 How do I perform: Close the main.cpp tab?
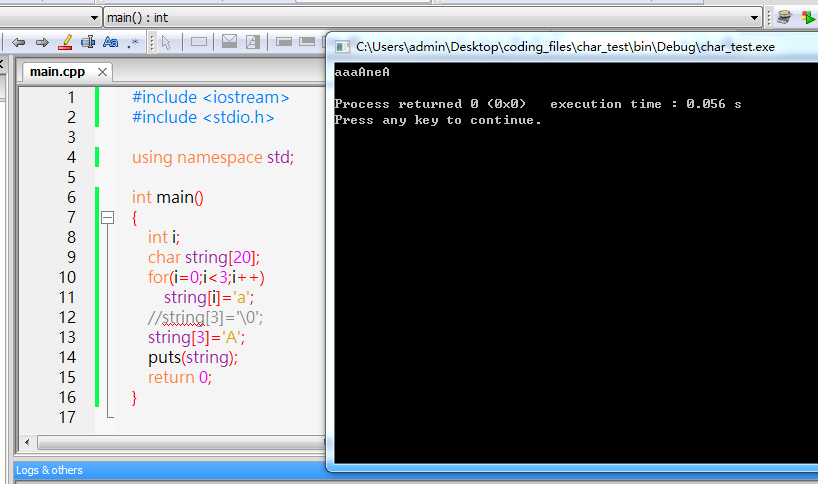[103, 72]
